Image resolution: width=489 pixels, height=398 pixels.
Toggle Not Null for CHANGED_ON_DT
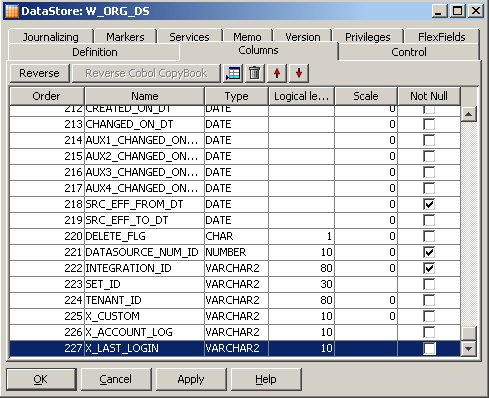[429, 124]
